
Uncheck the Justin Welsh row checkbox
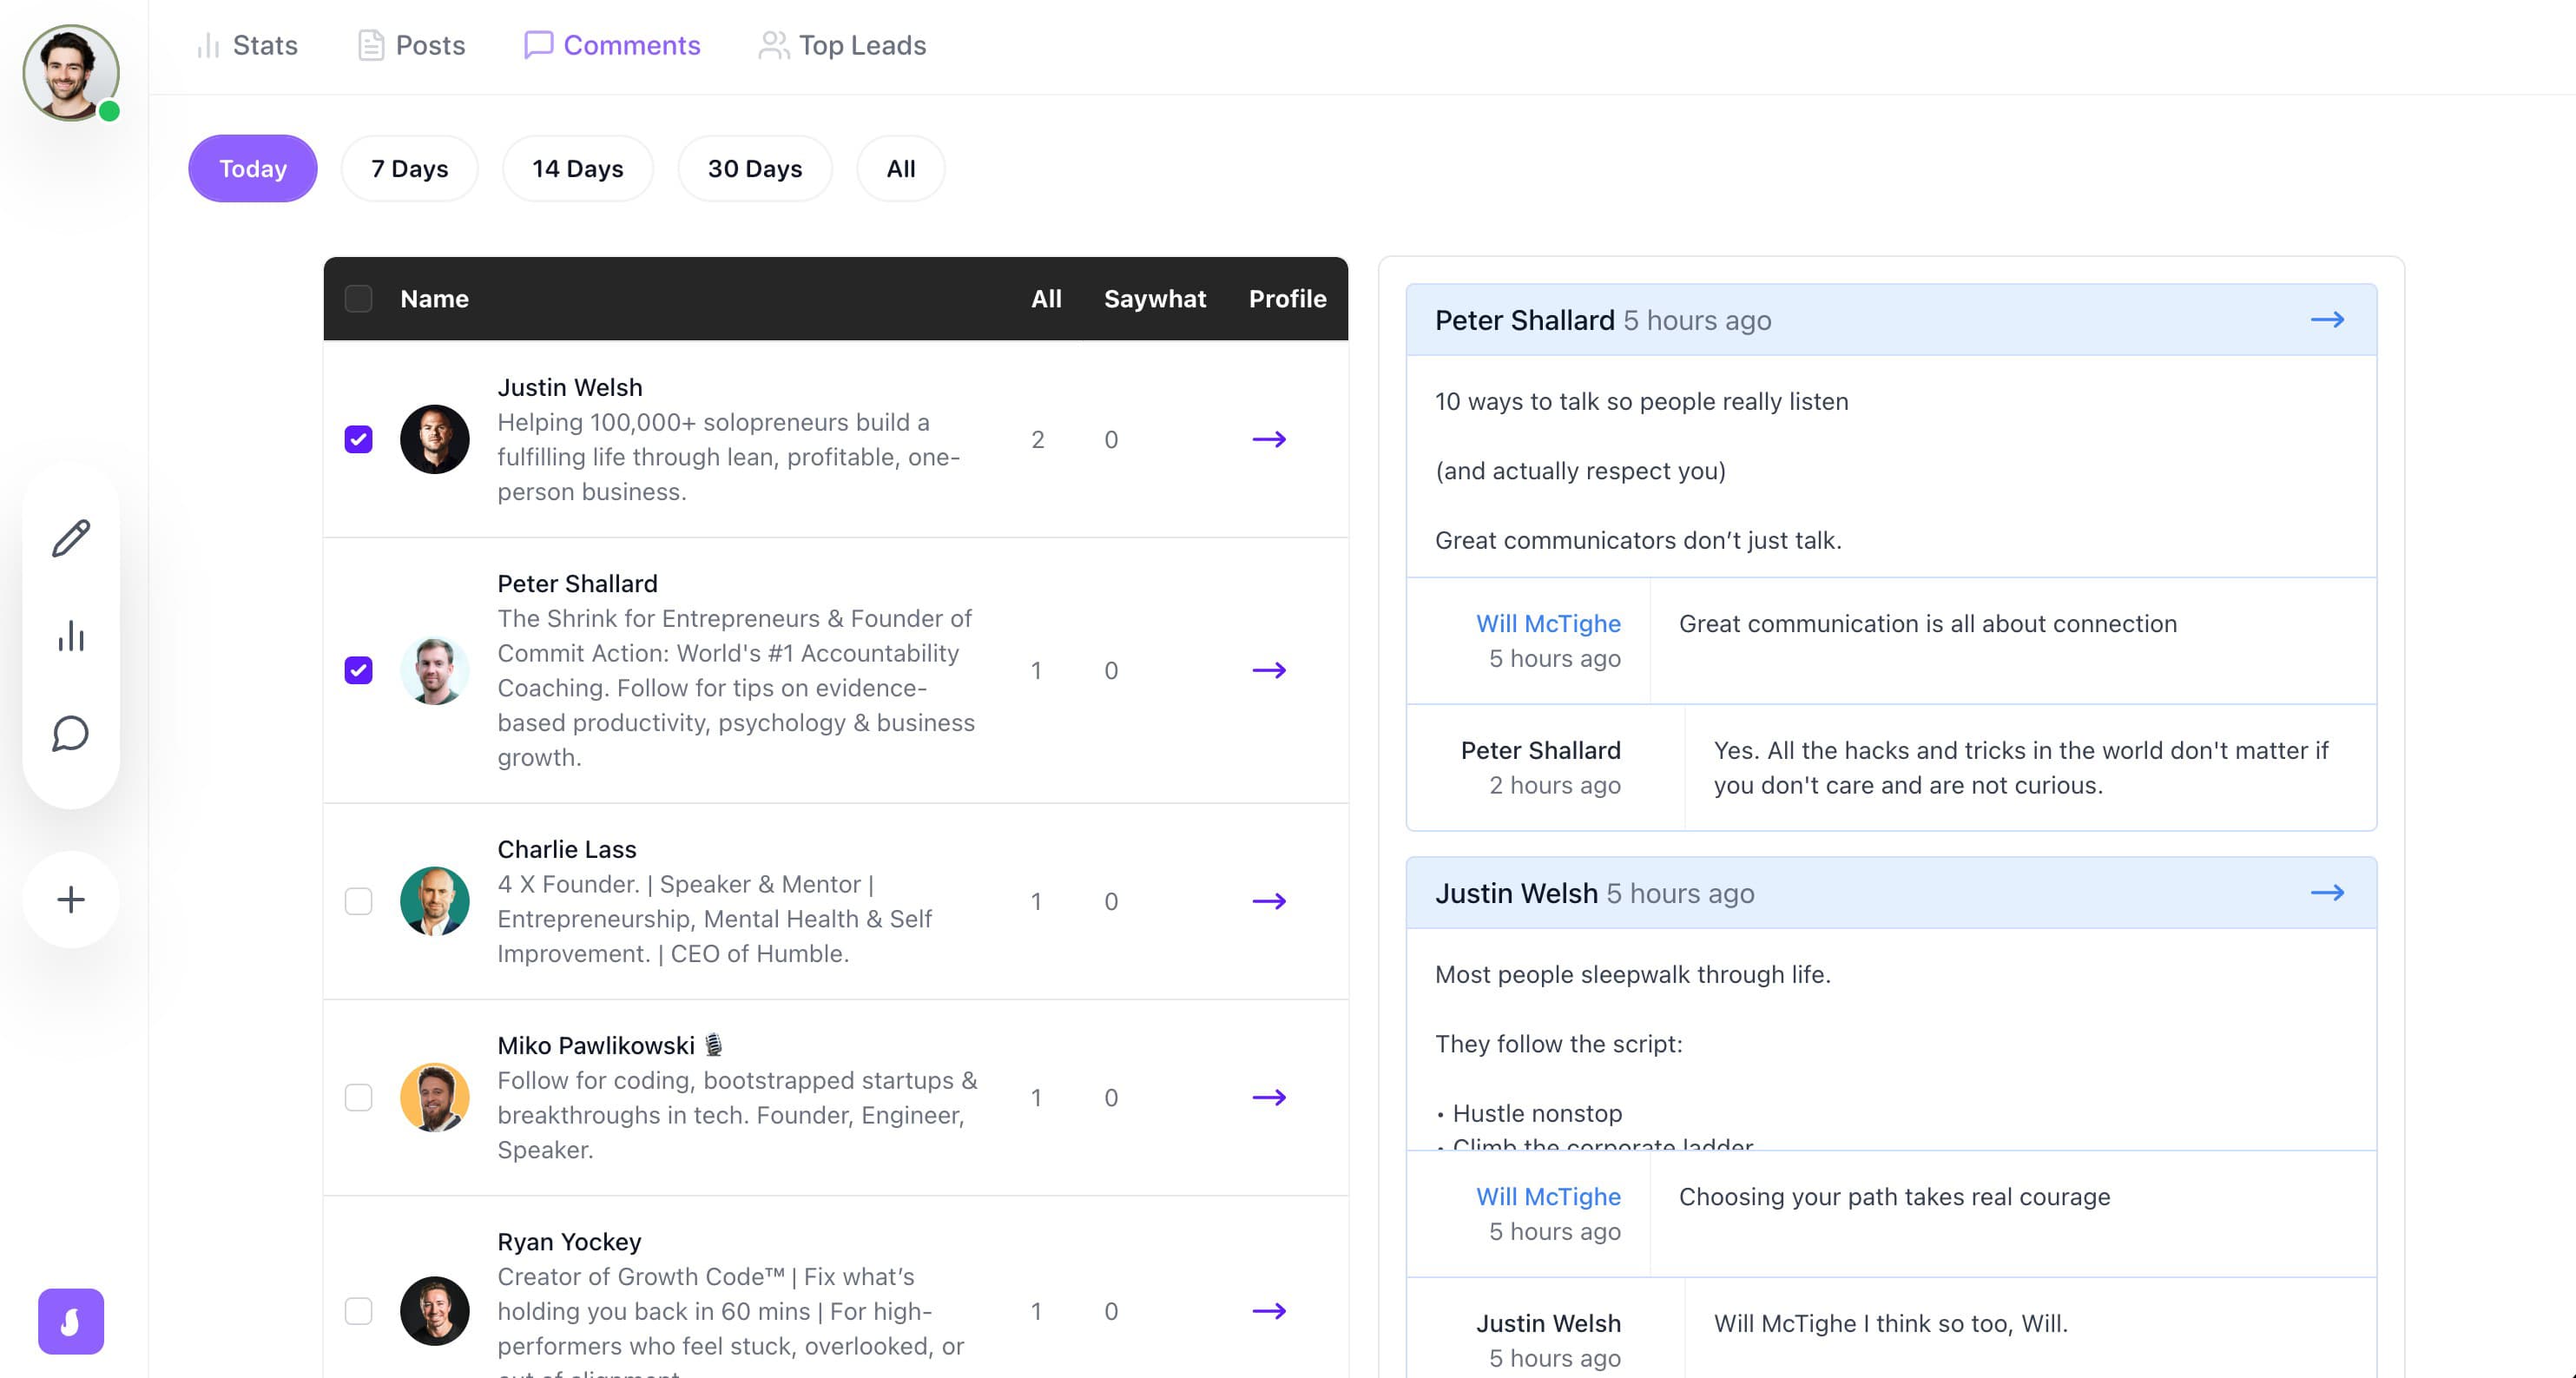358,439
